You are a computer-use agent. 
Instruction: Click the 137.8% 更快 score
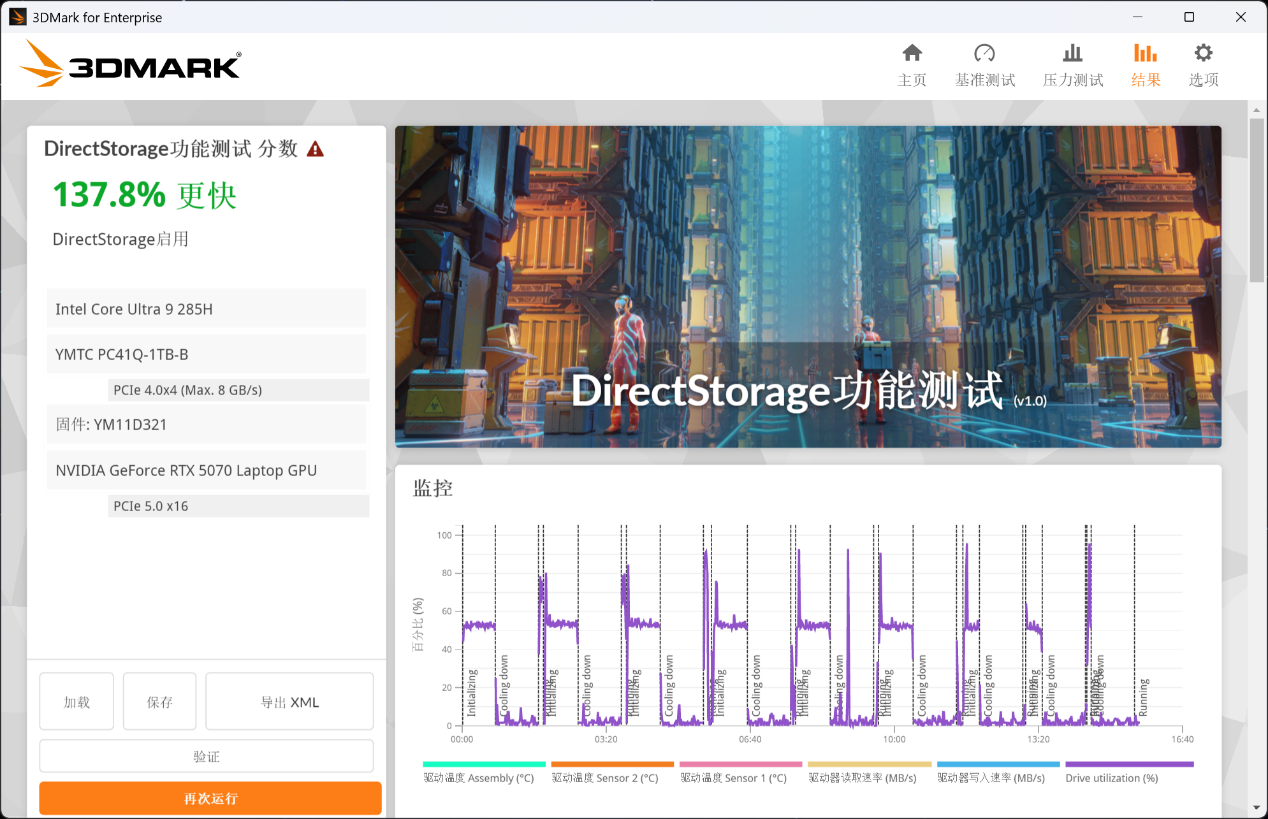144,195
